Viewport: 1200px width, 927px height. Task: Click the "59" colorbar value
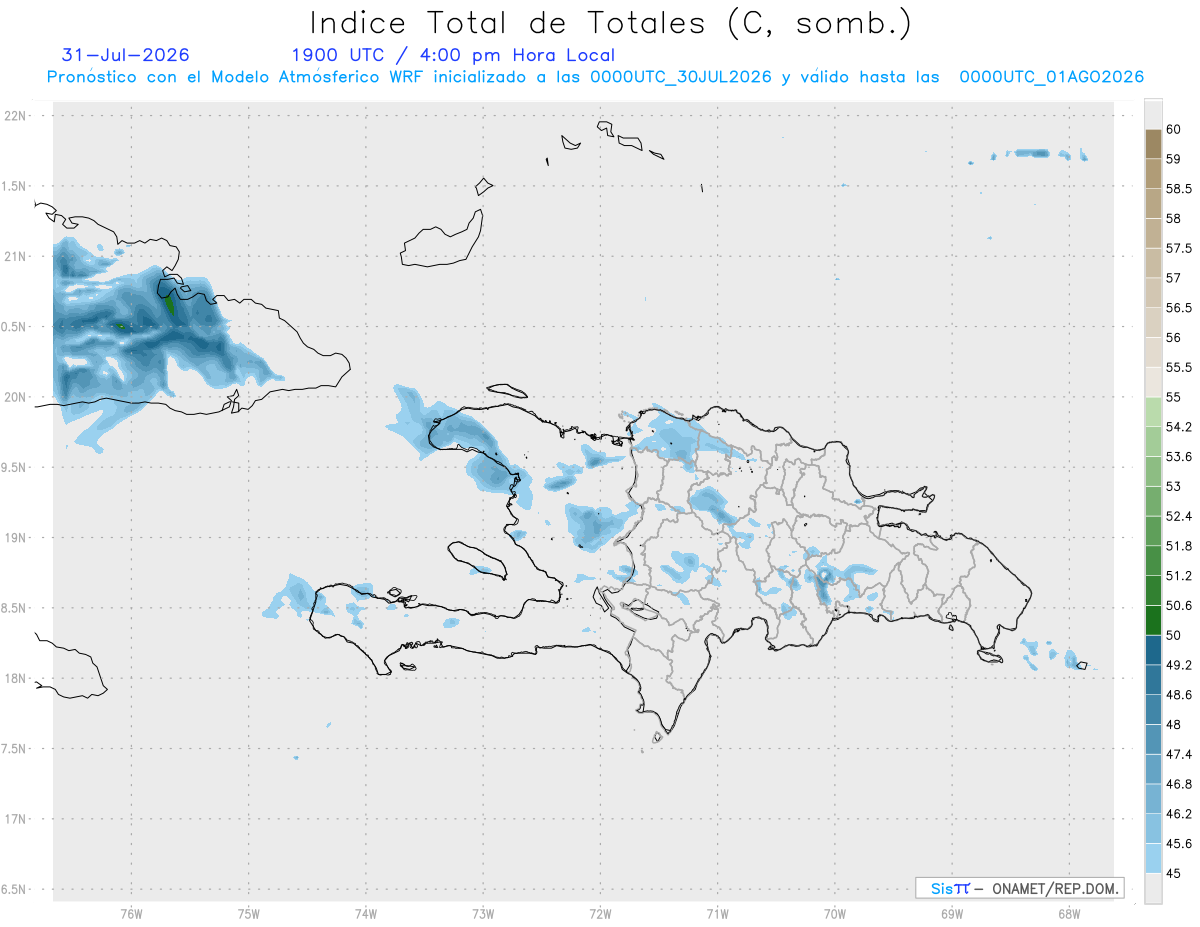coord(1174,159)
